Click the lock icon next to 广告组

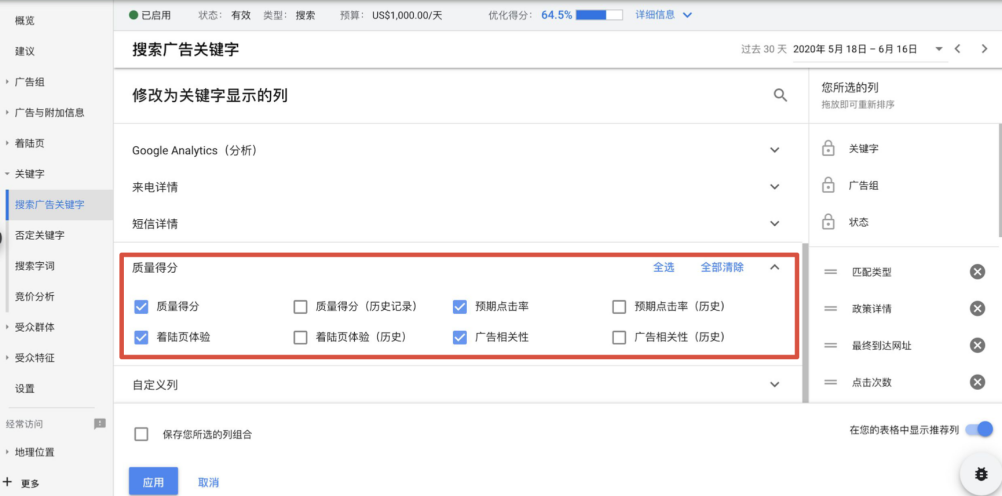pyautogui.click(x=828, y=186)
